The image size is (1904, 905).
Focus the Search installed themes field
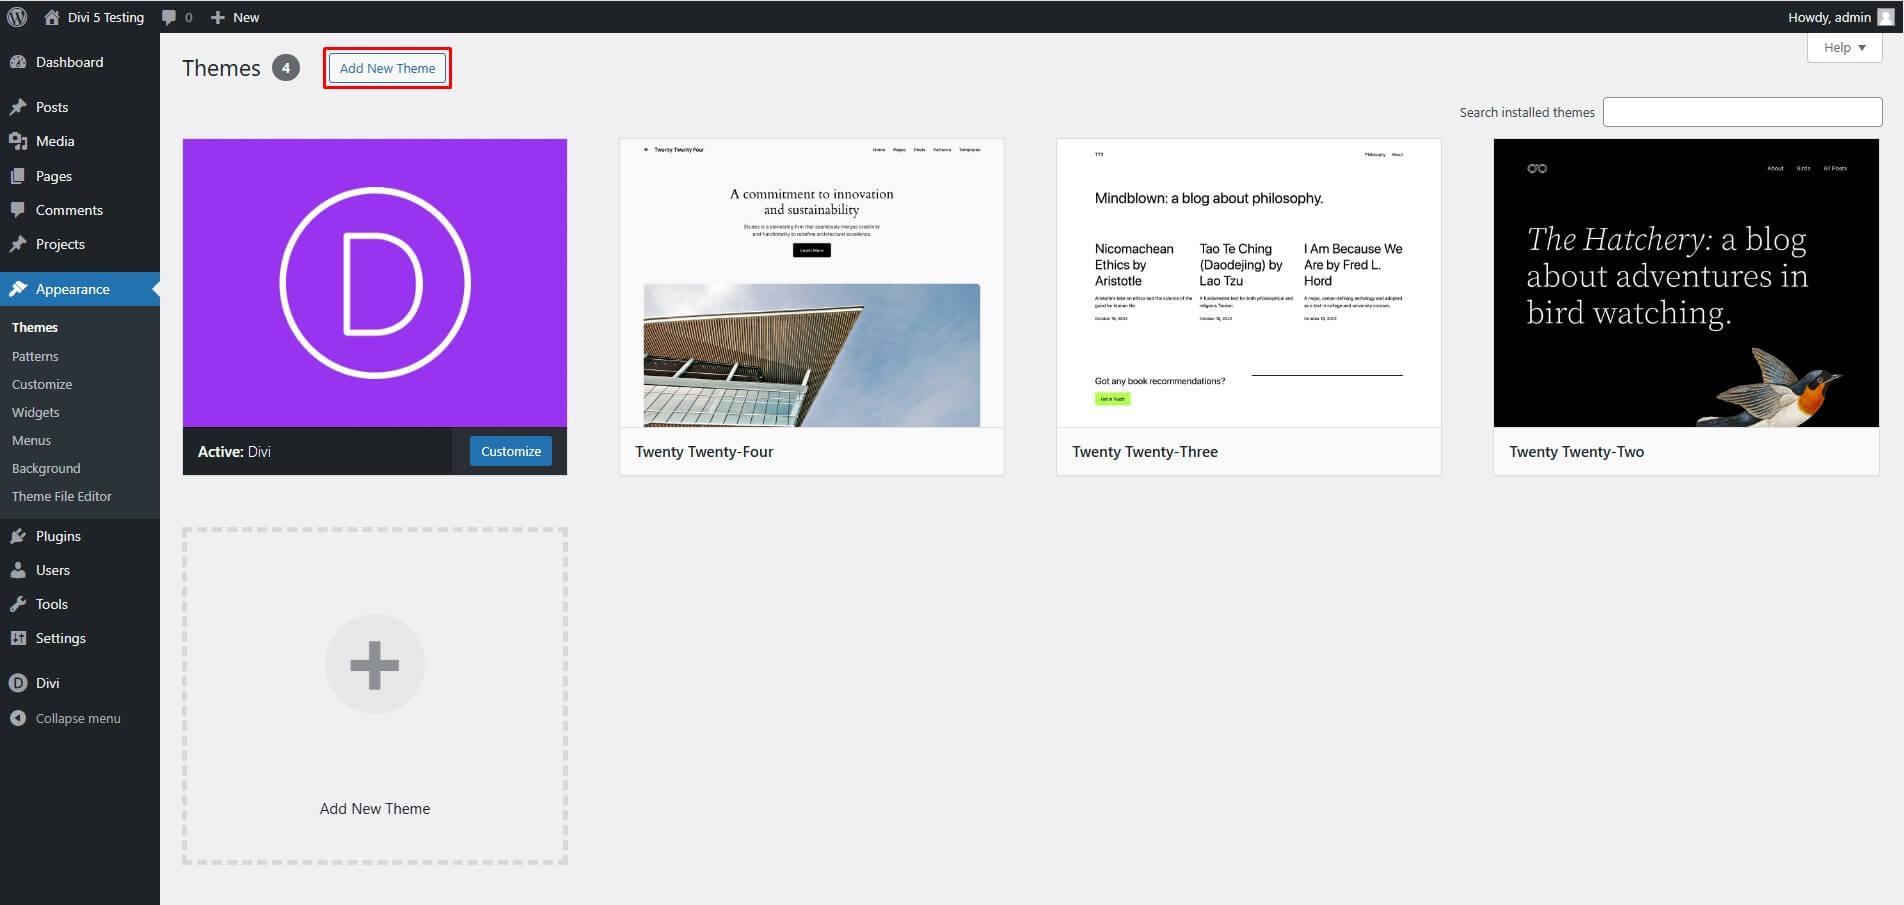(1742, 112)
